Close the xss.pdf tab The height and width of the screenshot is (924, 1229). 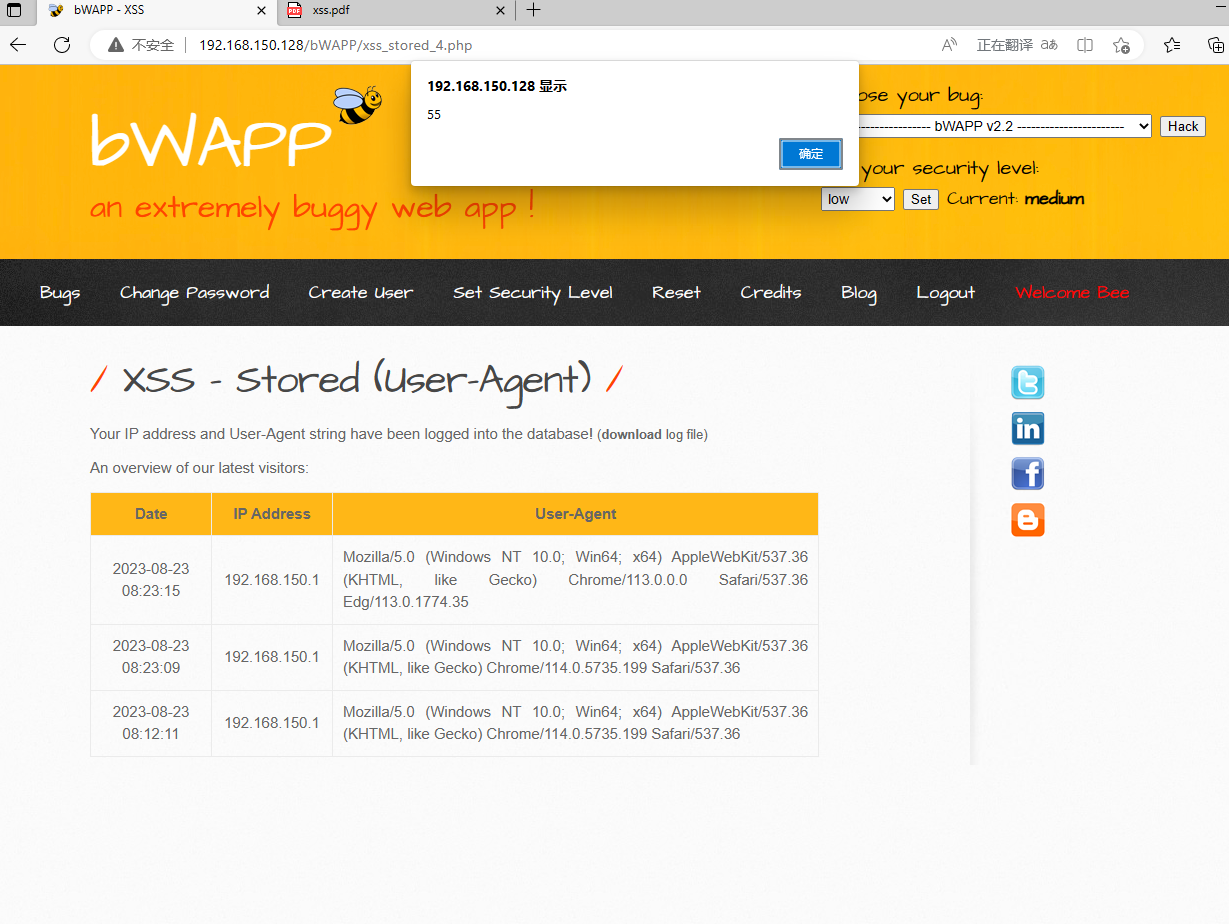500,10
